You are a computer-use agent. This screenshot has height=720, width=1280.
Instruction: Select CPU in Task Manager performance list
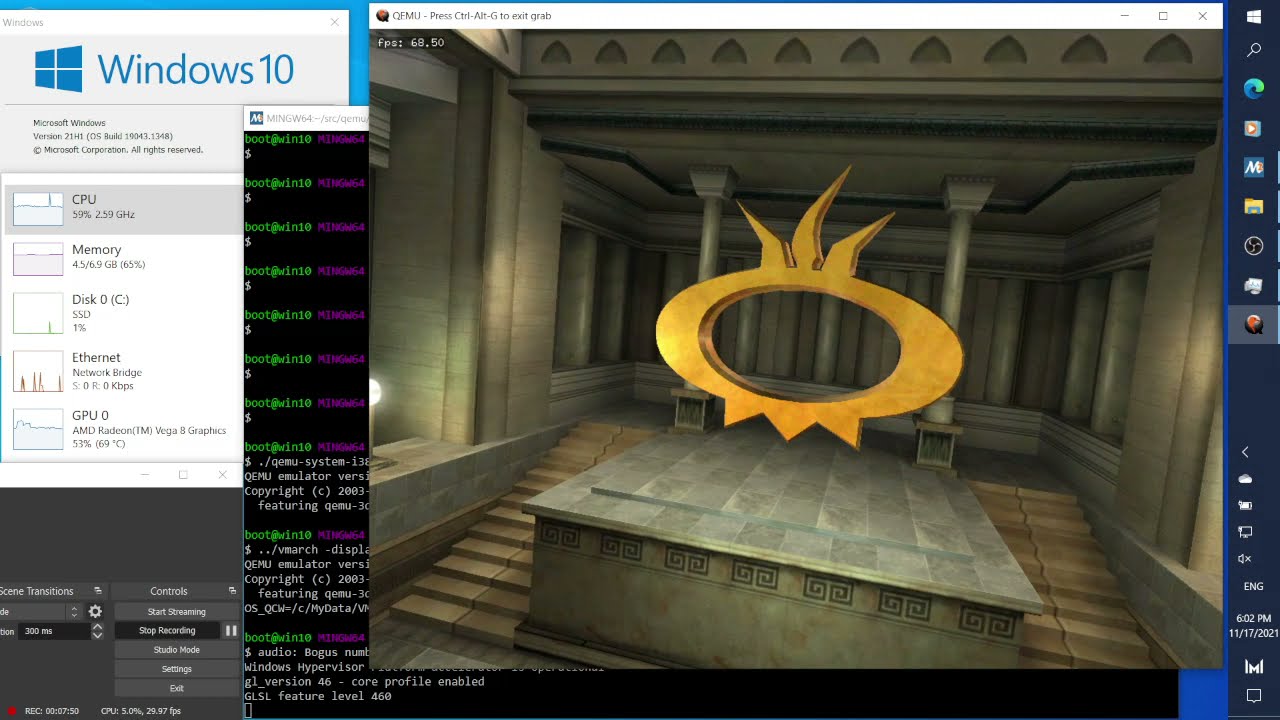(124, 207)
